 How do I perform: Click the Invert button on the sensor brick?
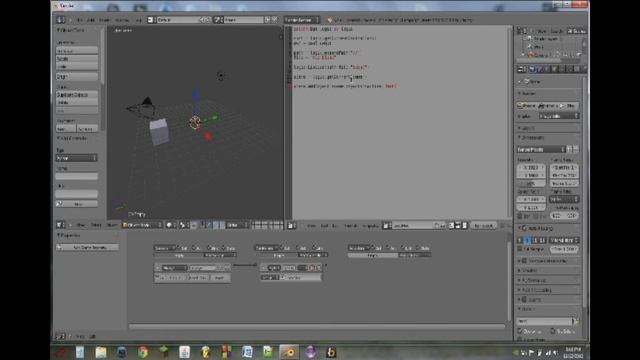point(220,278)
